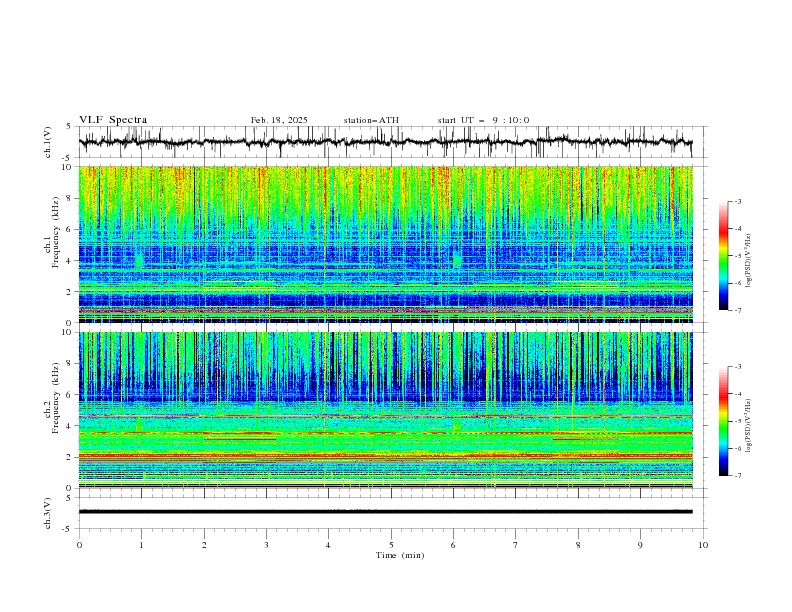Click the "ch.3(V)" waveform axis label
Screen dimensions: 792x612
coord(48,513)
